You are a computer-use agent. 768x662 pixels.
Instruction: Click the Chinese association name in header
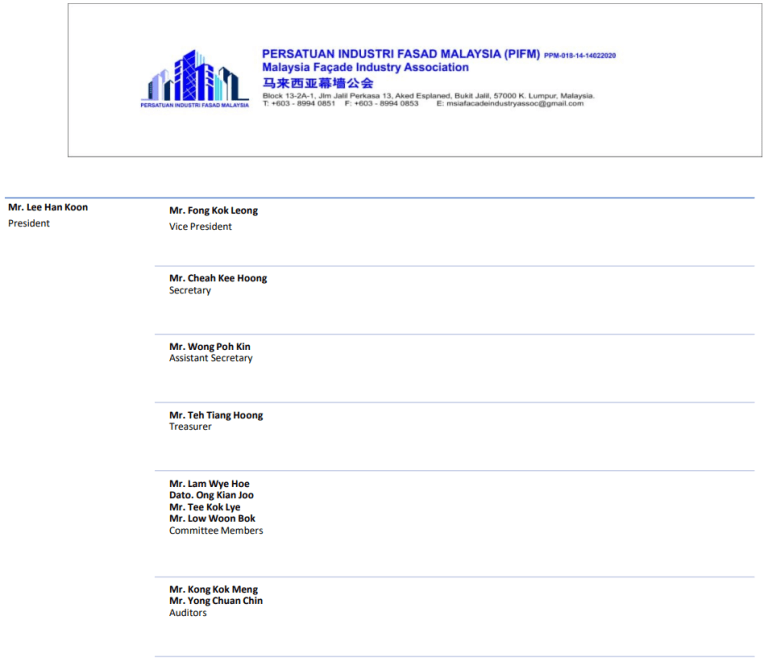pos(317,83)
